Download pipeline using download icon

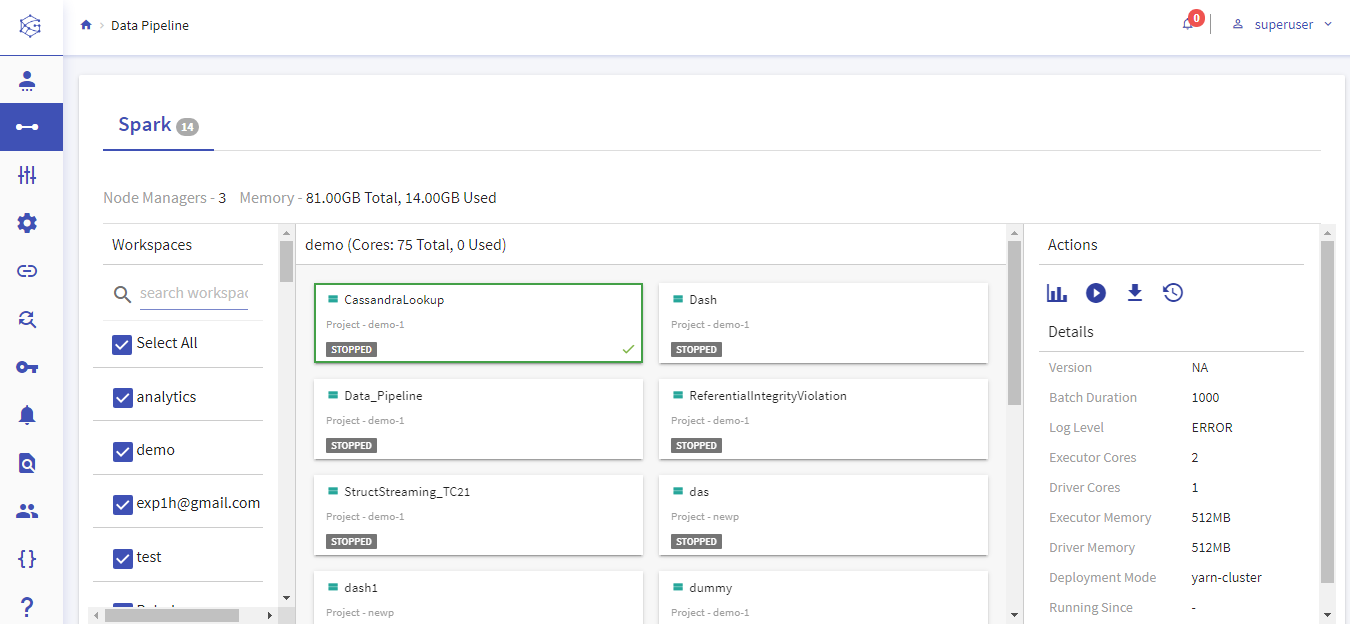pos(1134,293)
